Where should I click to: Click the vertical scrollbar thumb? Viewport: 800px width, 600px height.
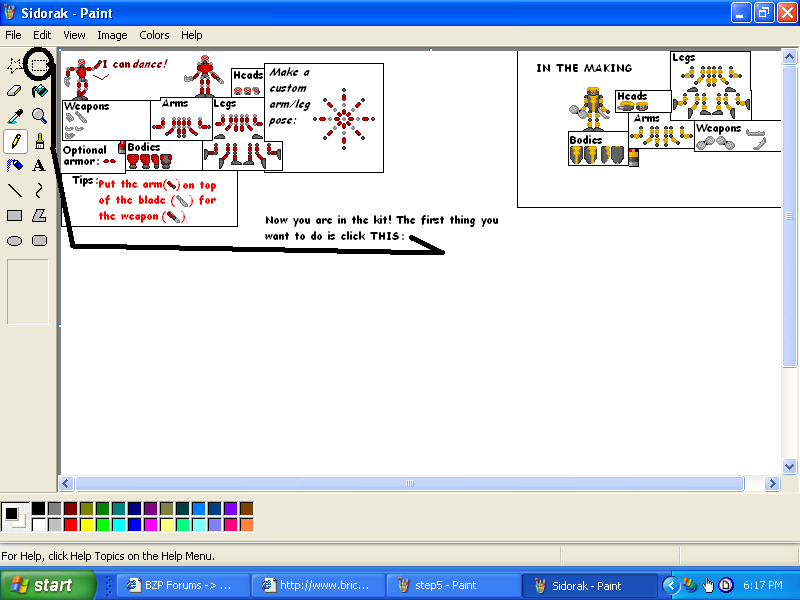(789, 215)
